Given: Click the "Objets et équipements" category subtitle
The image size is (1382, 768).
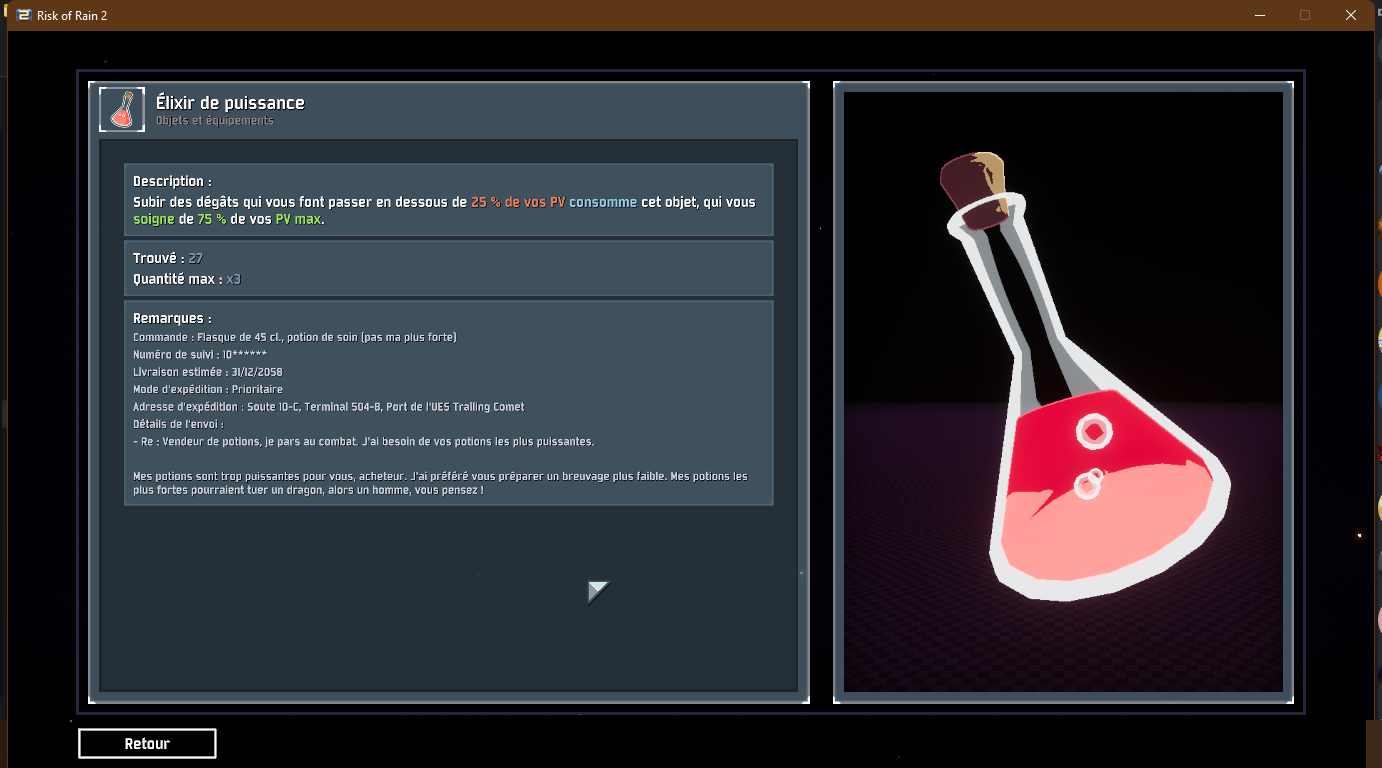Looking at the screenshot, I should coord(214,121).
